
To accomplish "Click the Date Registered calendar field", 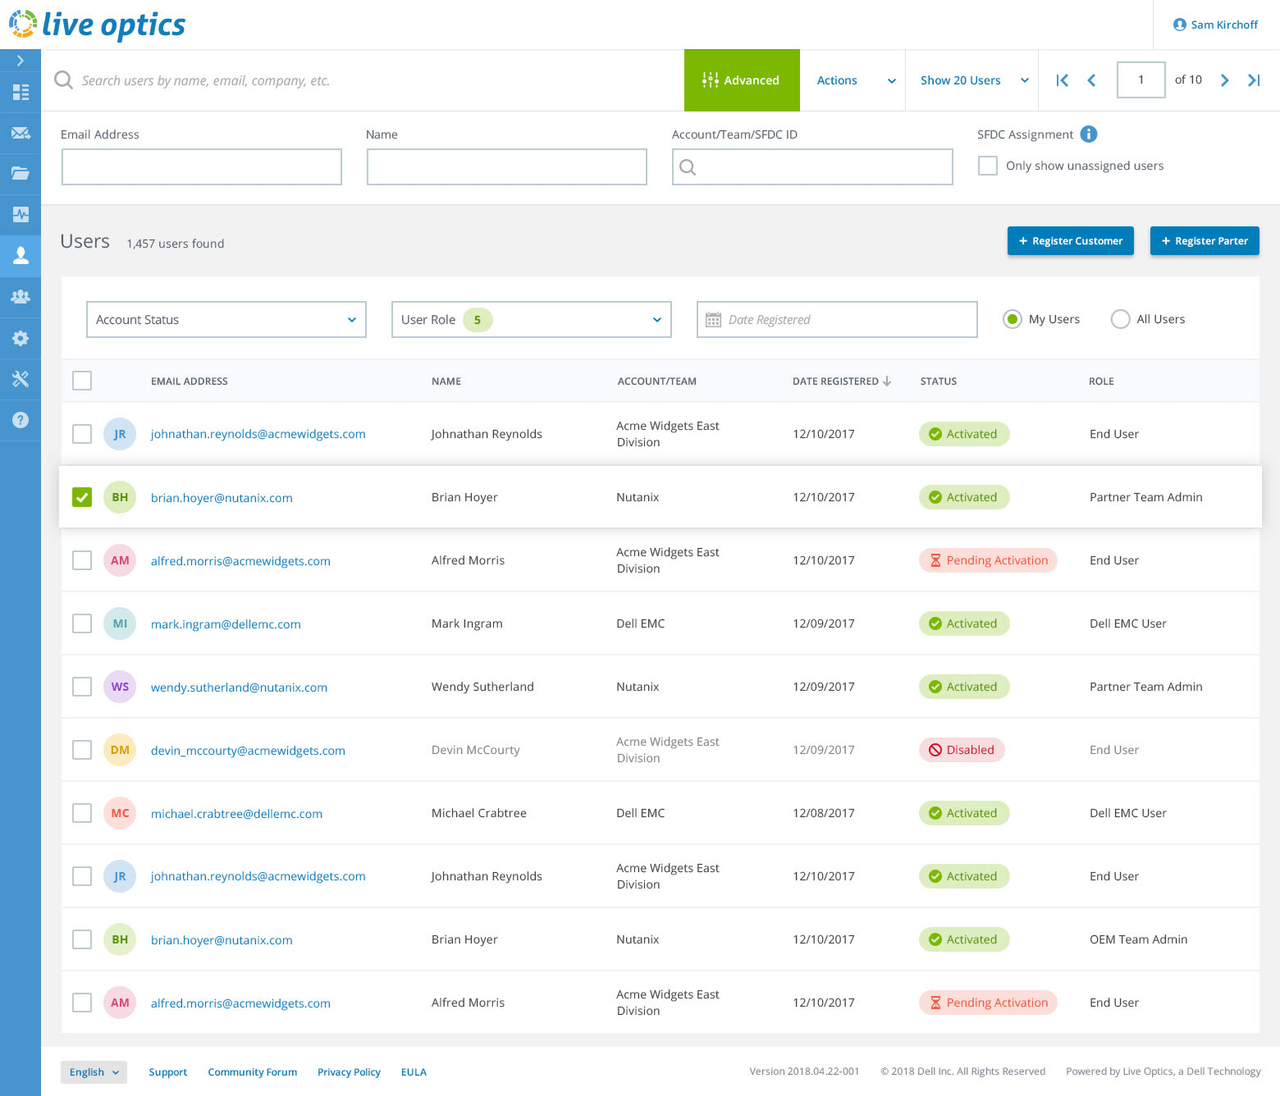I will click(x=837, y=320).
